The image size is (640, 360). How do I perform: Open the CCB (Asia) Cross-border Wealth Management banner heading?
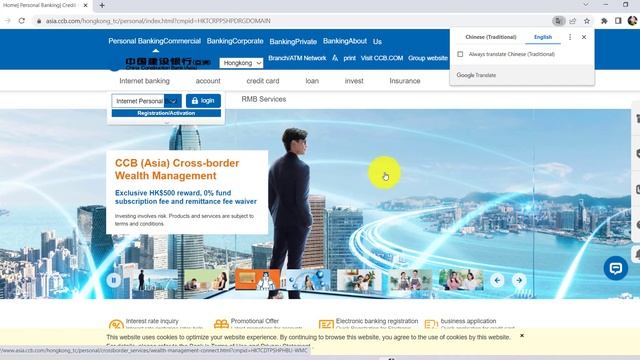click(x=177, y=169)
